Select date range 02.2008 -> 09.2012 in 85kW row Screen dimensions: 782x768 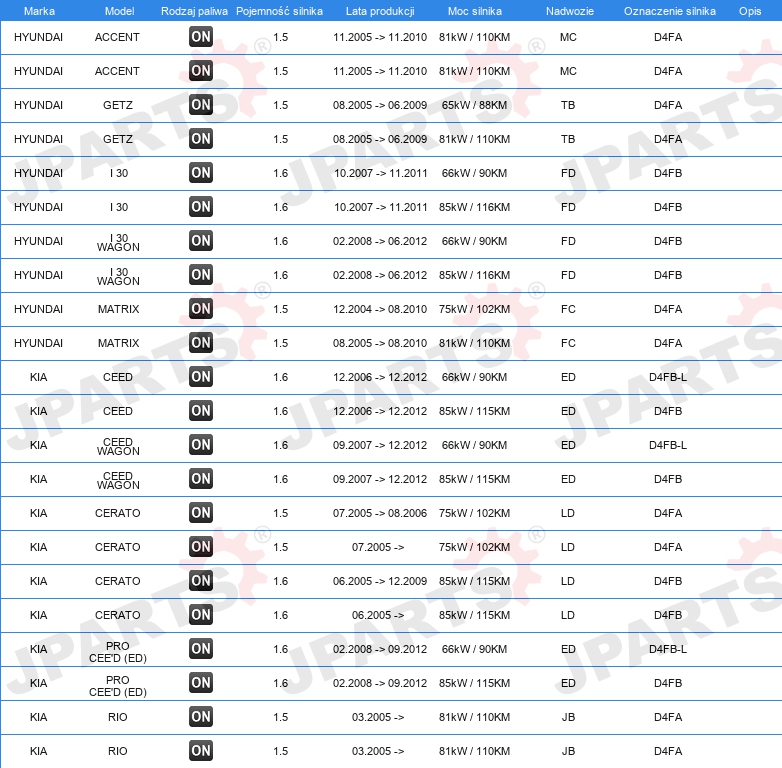(380, 683)
